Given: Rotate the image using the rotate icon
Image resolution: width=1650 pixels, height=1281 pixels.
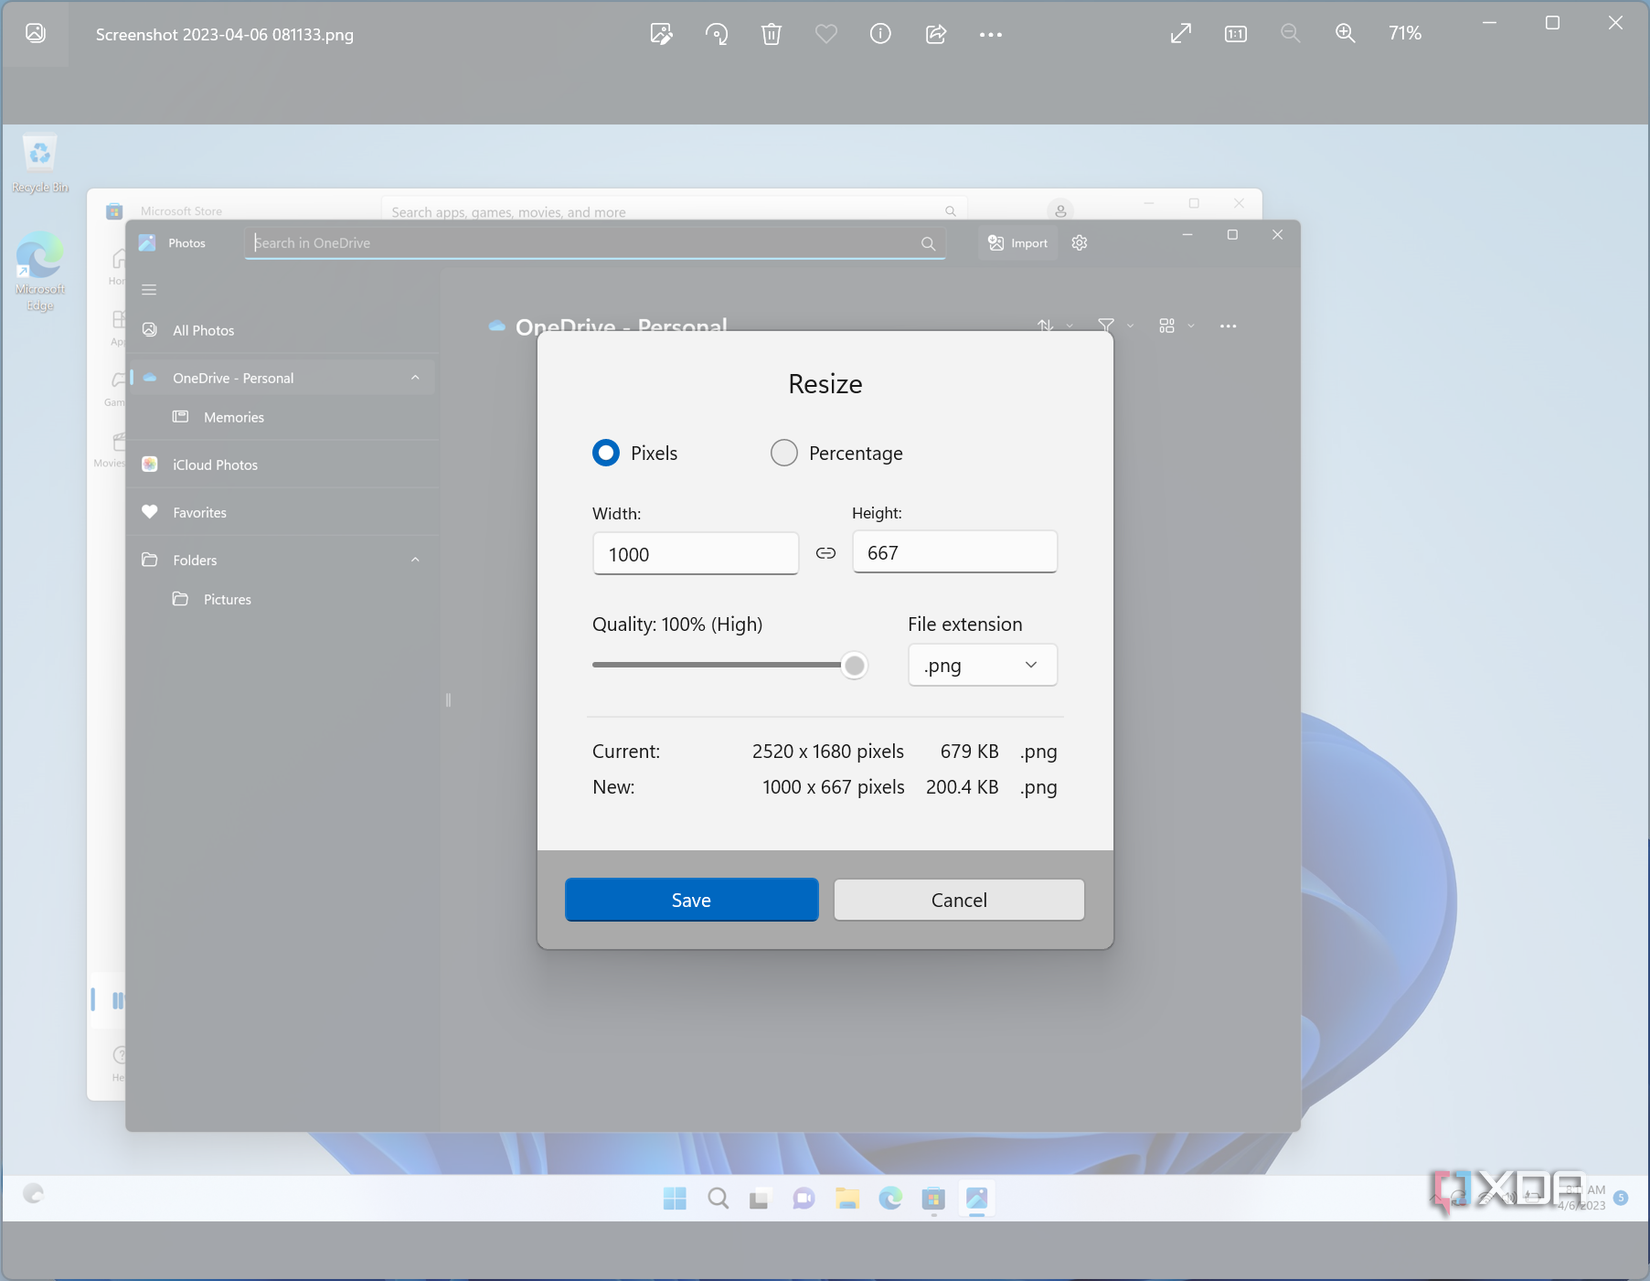Looking at the screenshot, I should (x=716, y=34).
